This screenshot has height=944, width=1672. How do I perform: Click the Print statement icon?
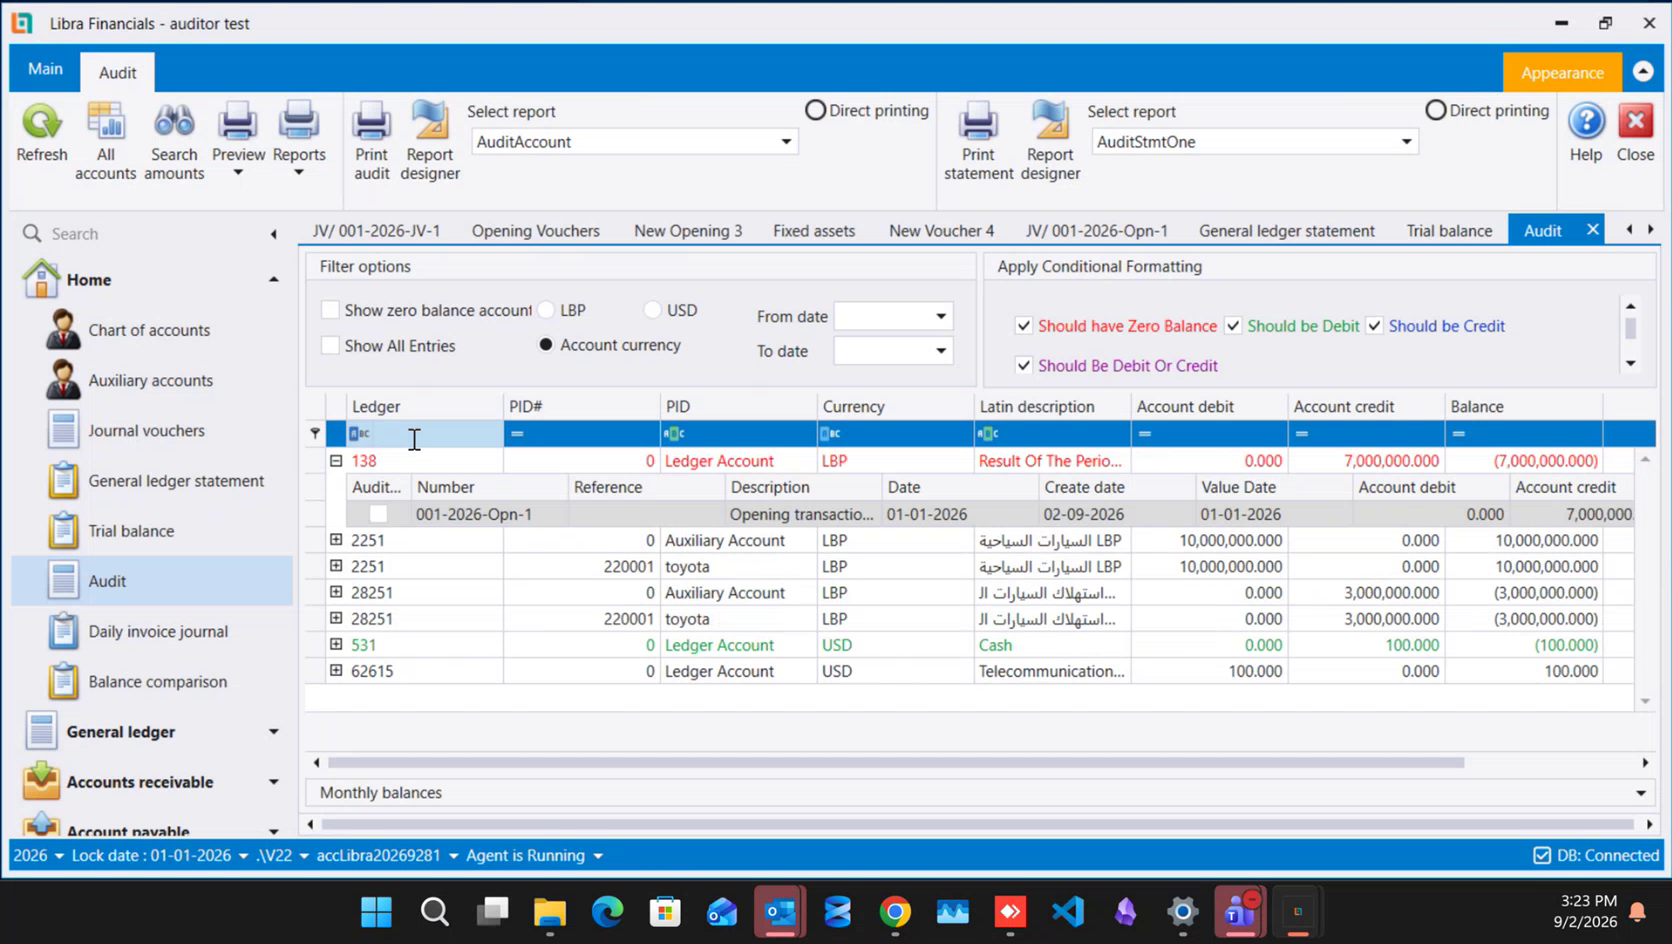click(x=978, y=122)
